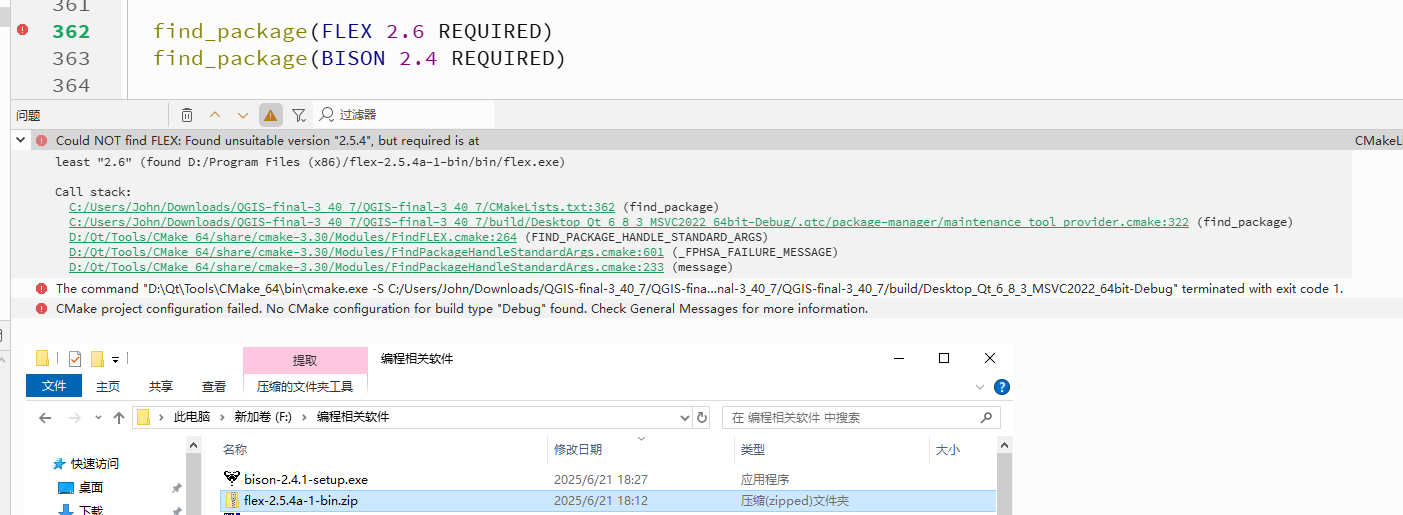
Task: Open the maintenance_tool_provider.cmake:322 link
Action: [x=629, y=222]
